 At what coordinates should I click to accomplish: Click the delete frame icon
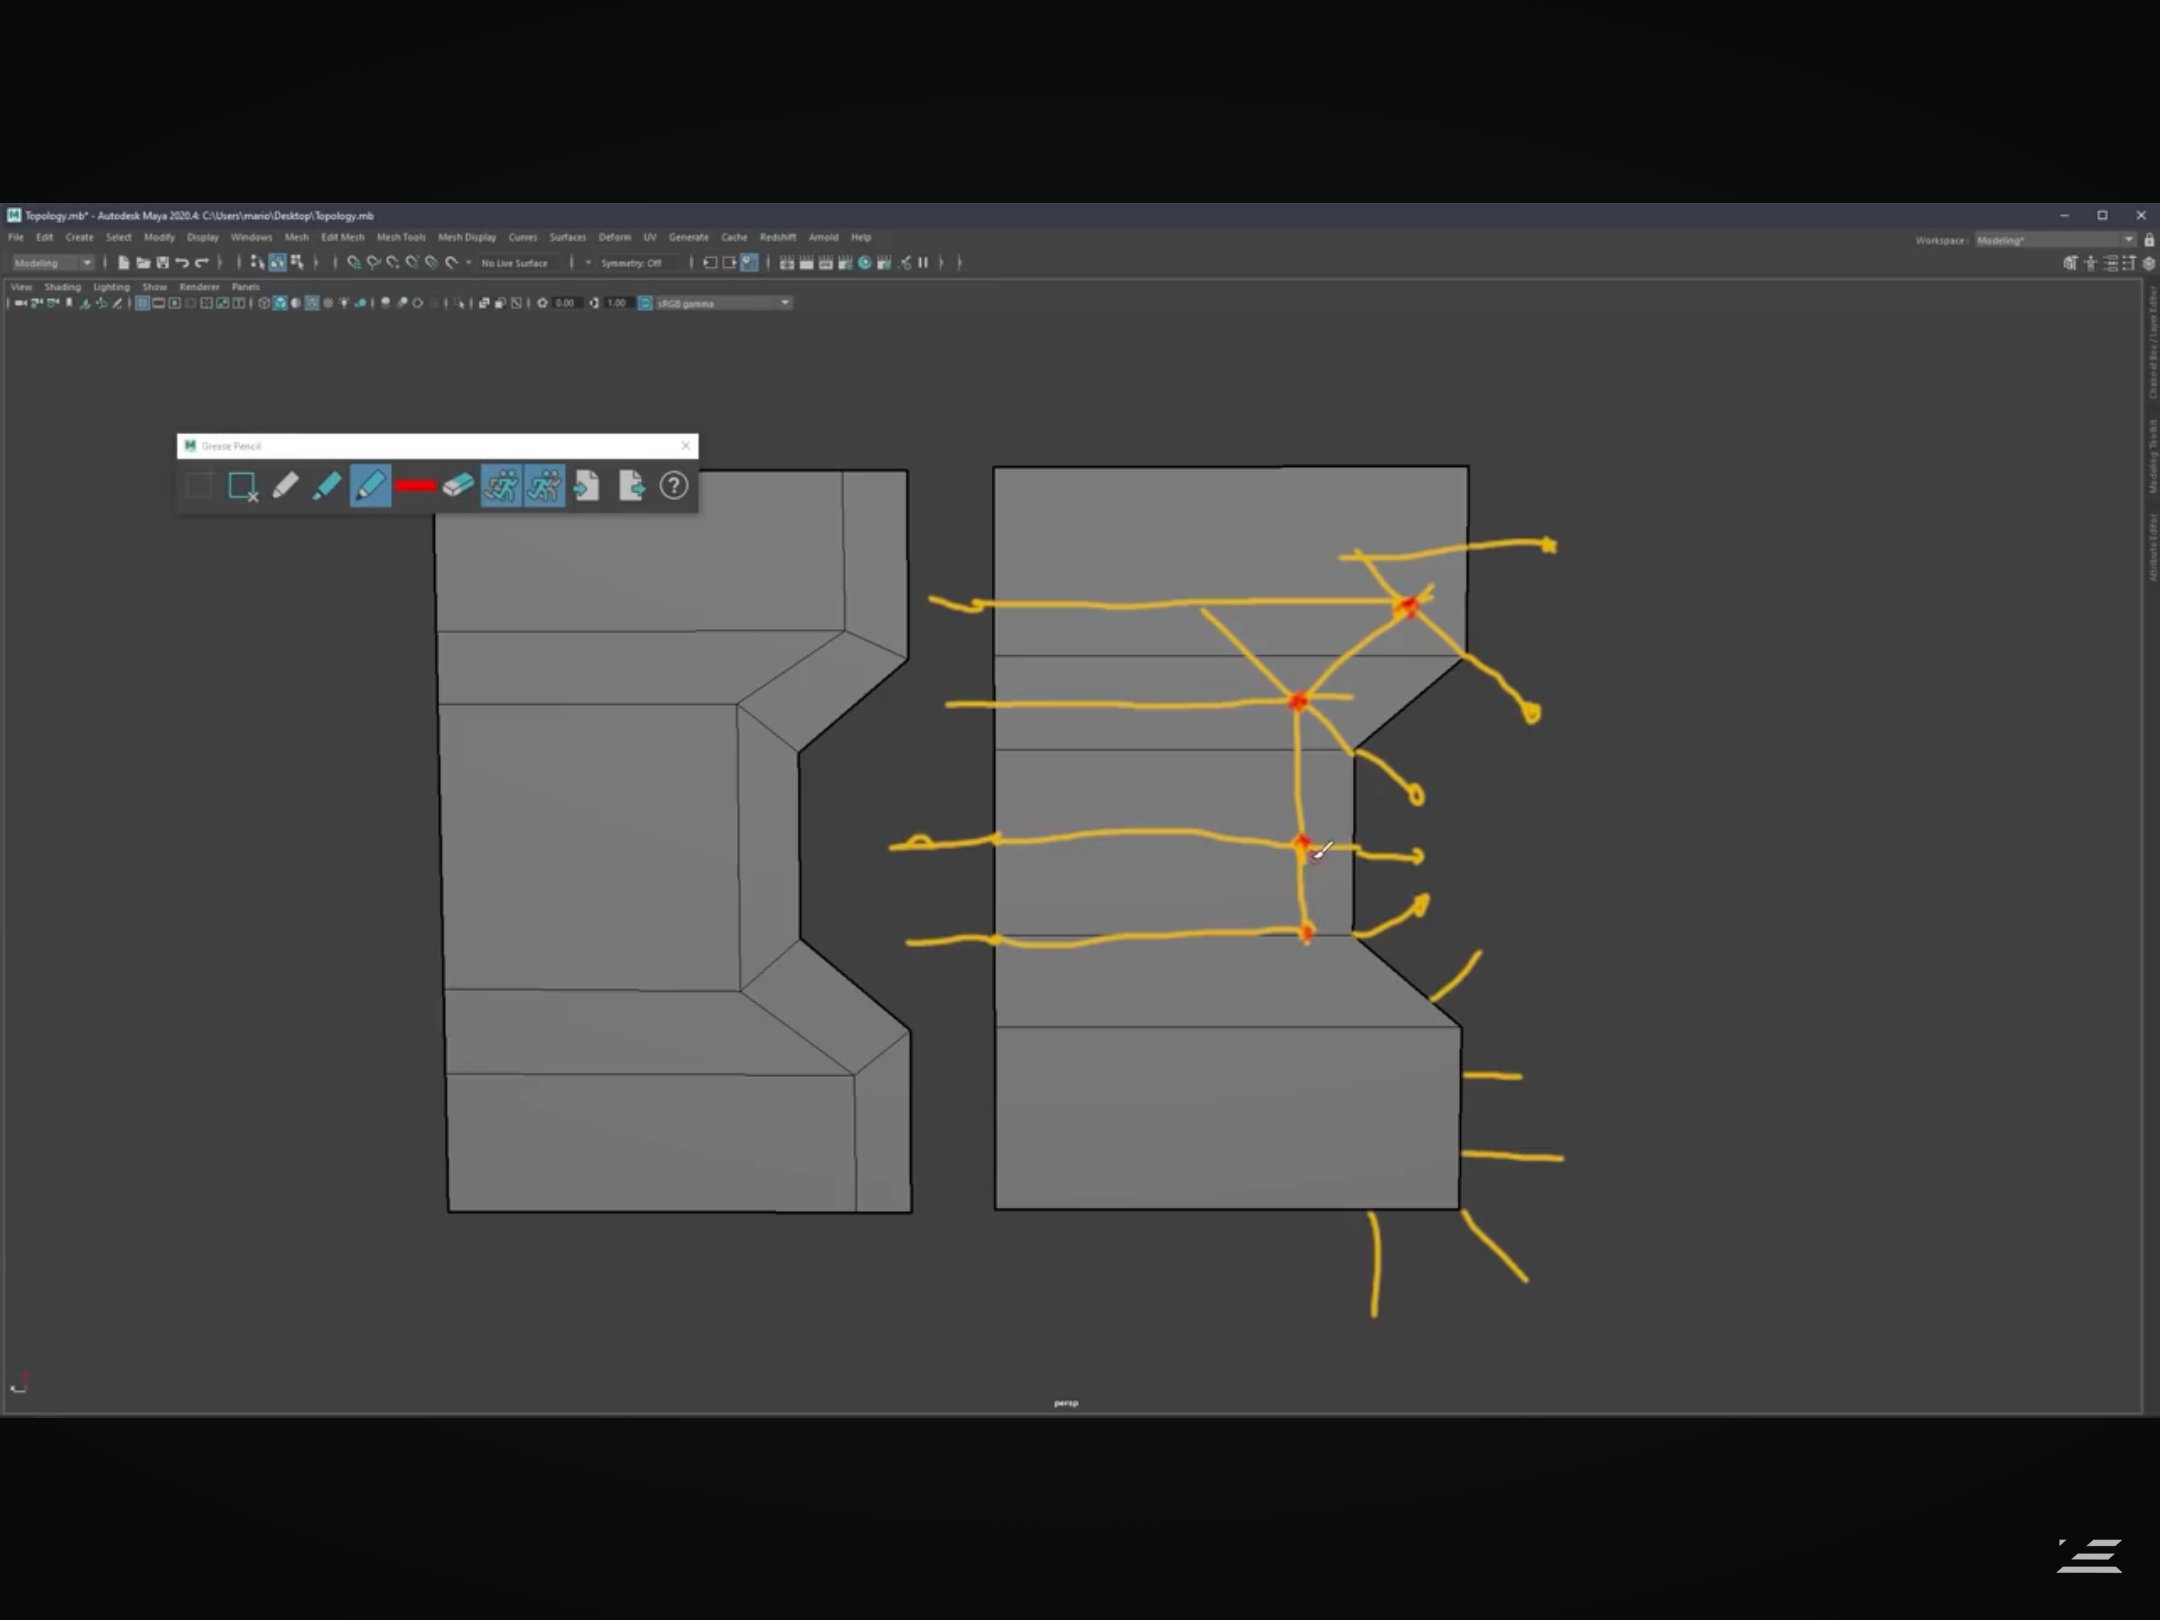243,487
